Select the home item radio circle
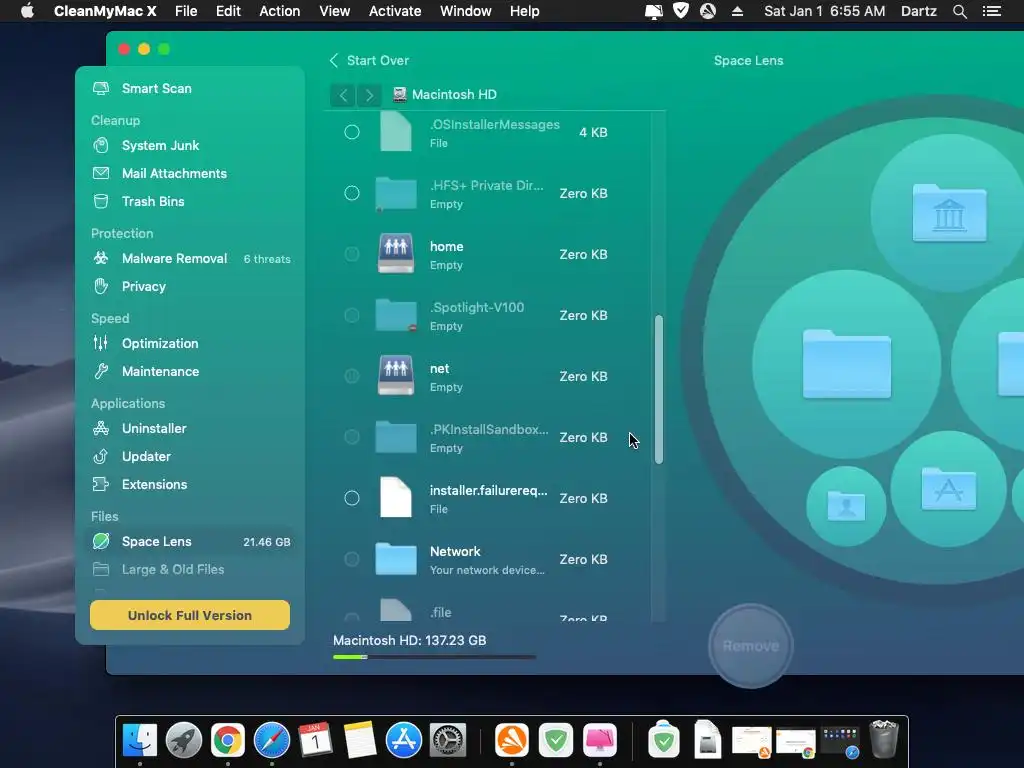The image size is (1024, 768). click(352, 254)
